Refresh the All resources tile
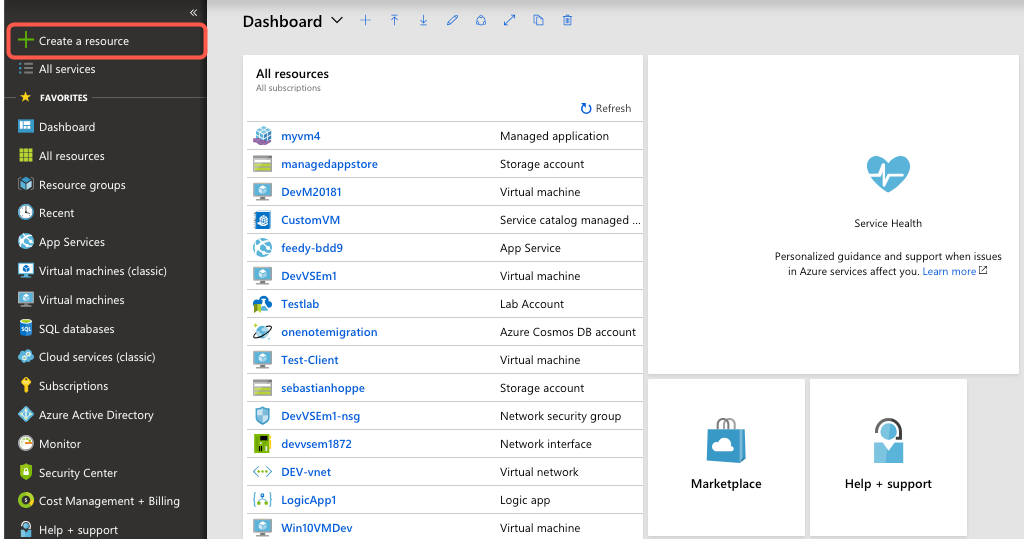The image size is (1024, 539). [x=605, y=108]
